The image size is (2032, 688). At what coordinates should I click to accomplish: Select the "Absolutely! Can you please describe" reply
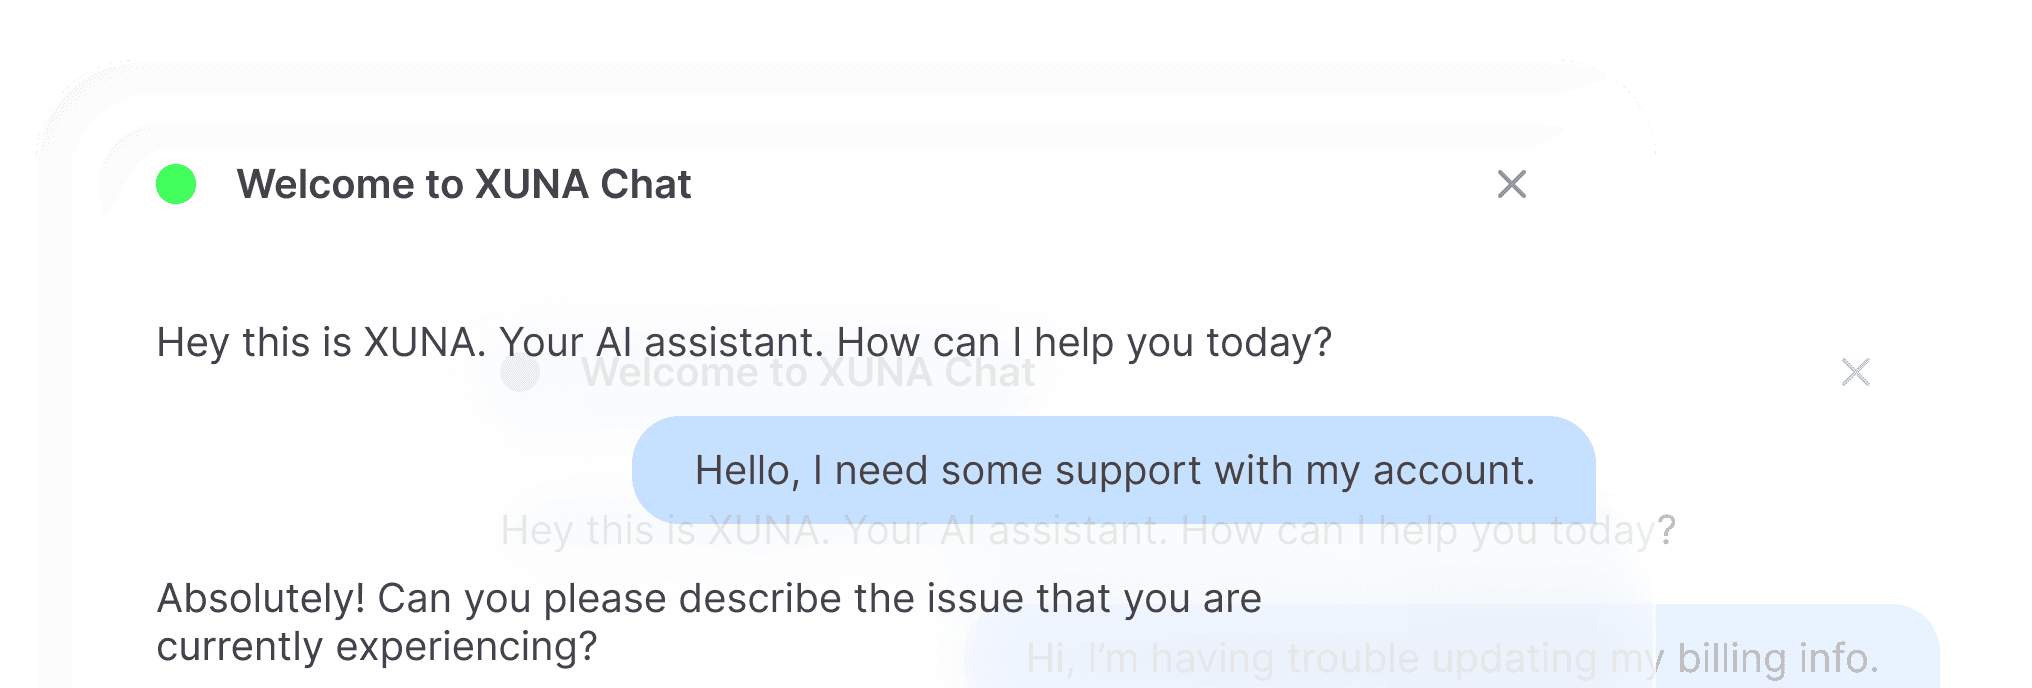click(708, 622)
